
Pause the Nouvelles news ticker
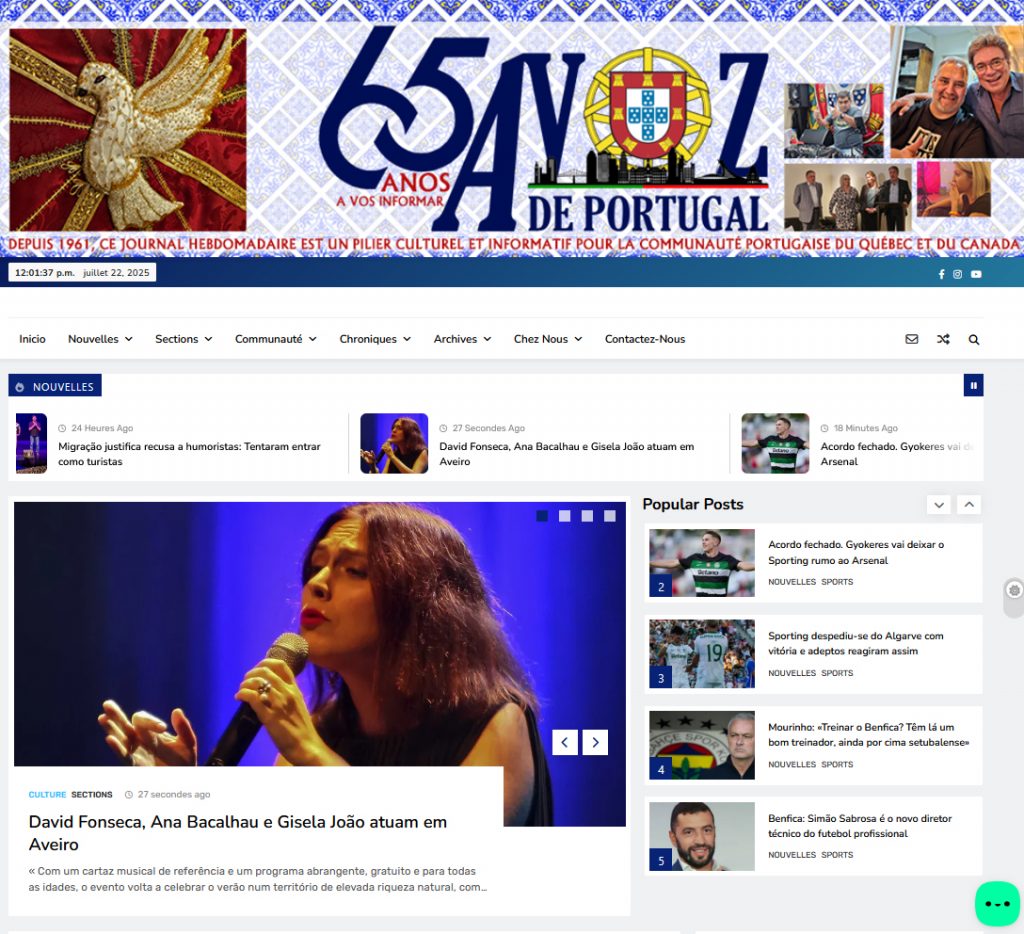(973, 385)
